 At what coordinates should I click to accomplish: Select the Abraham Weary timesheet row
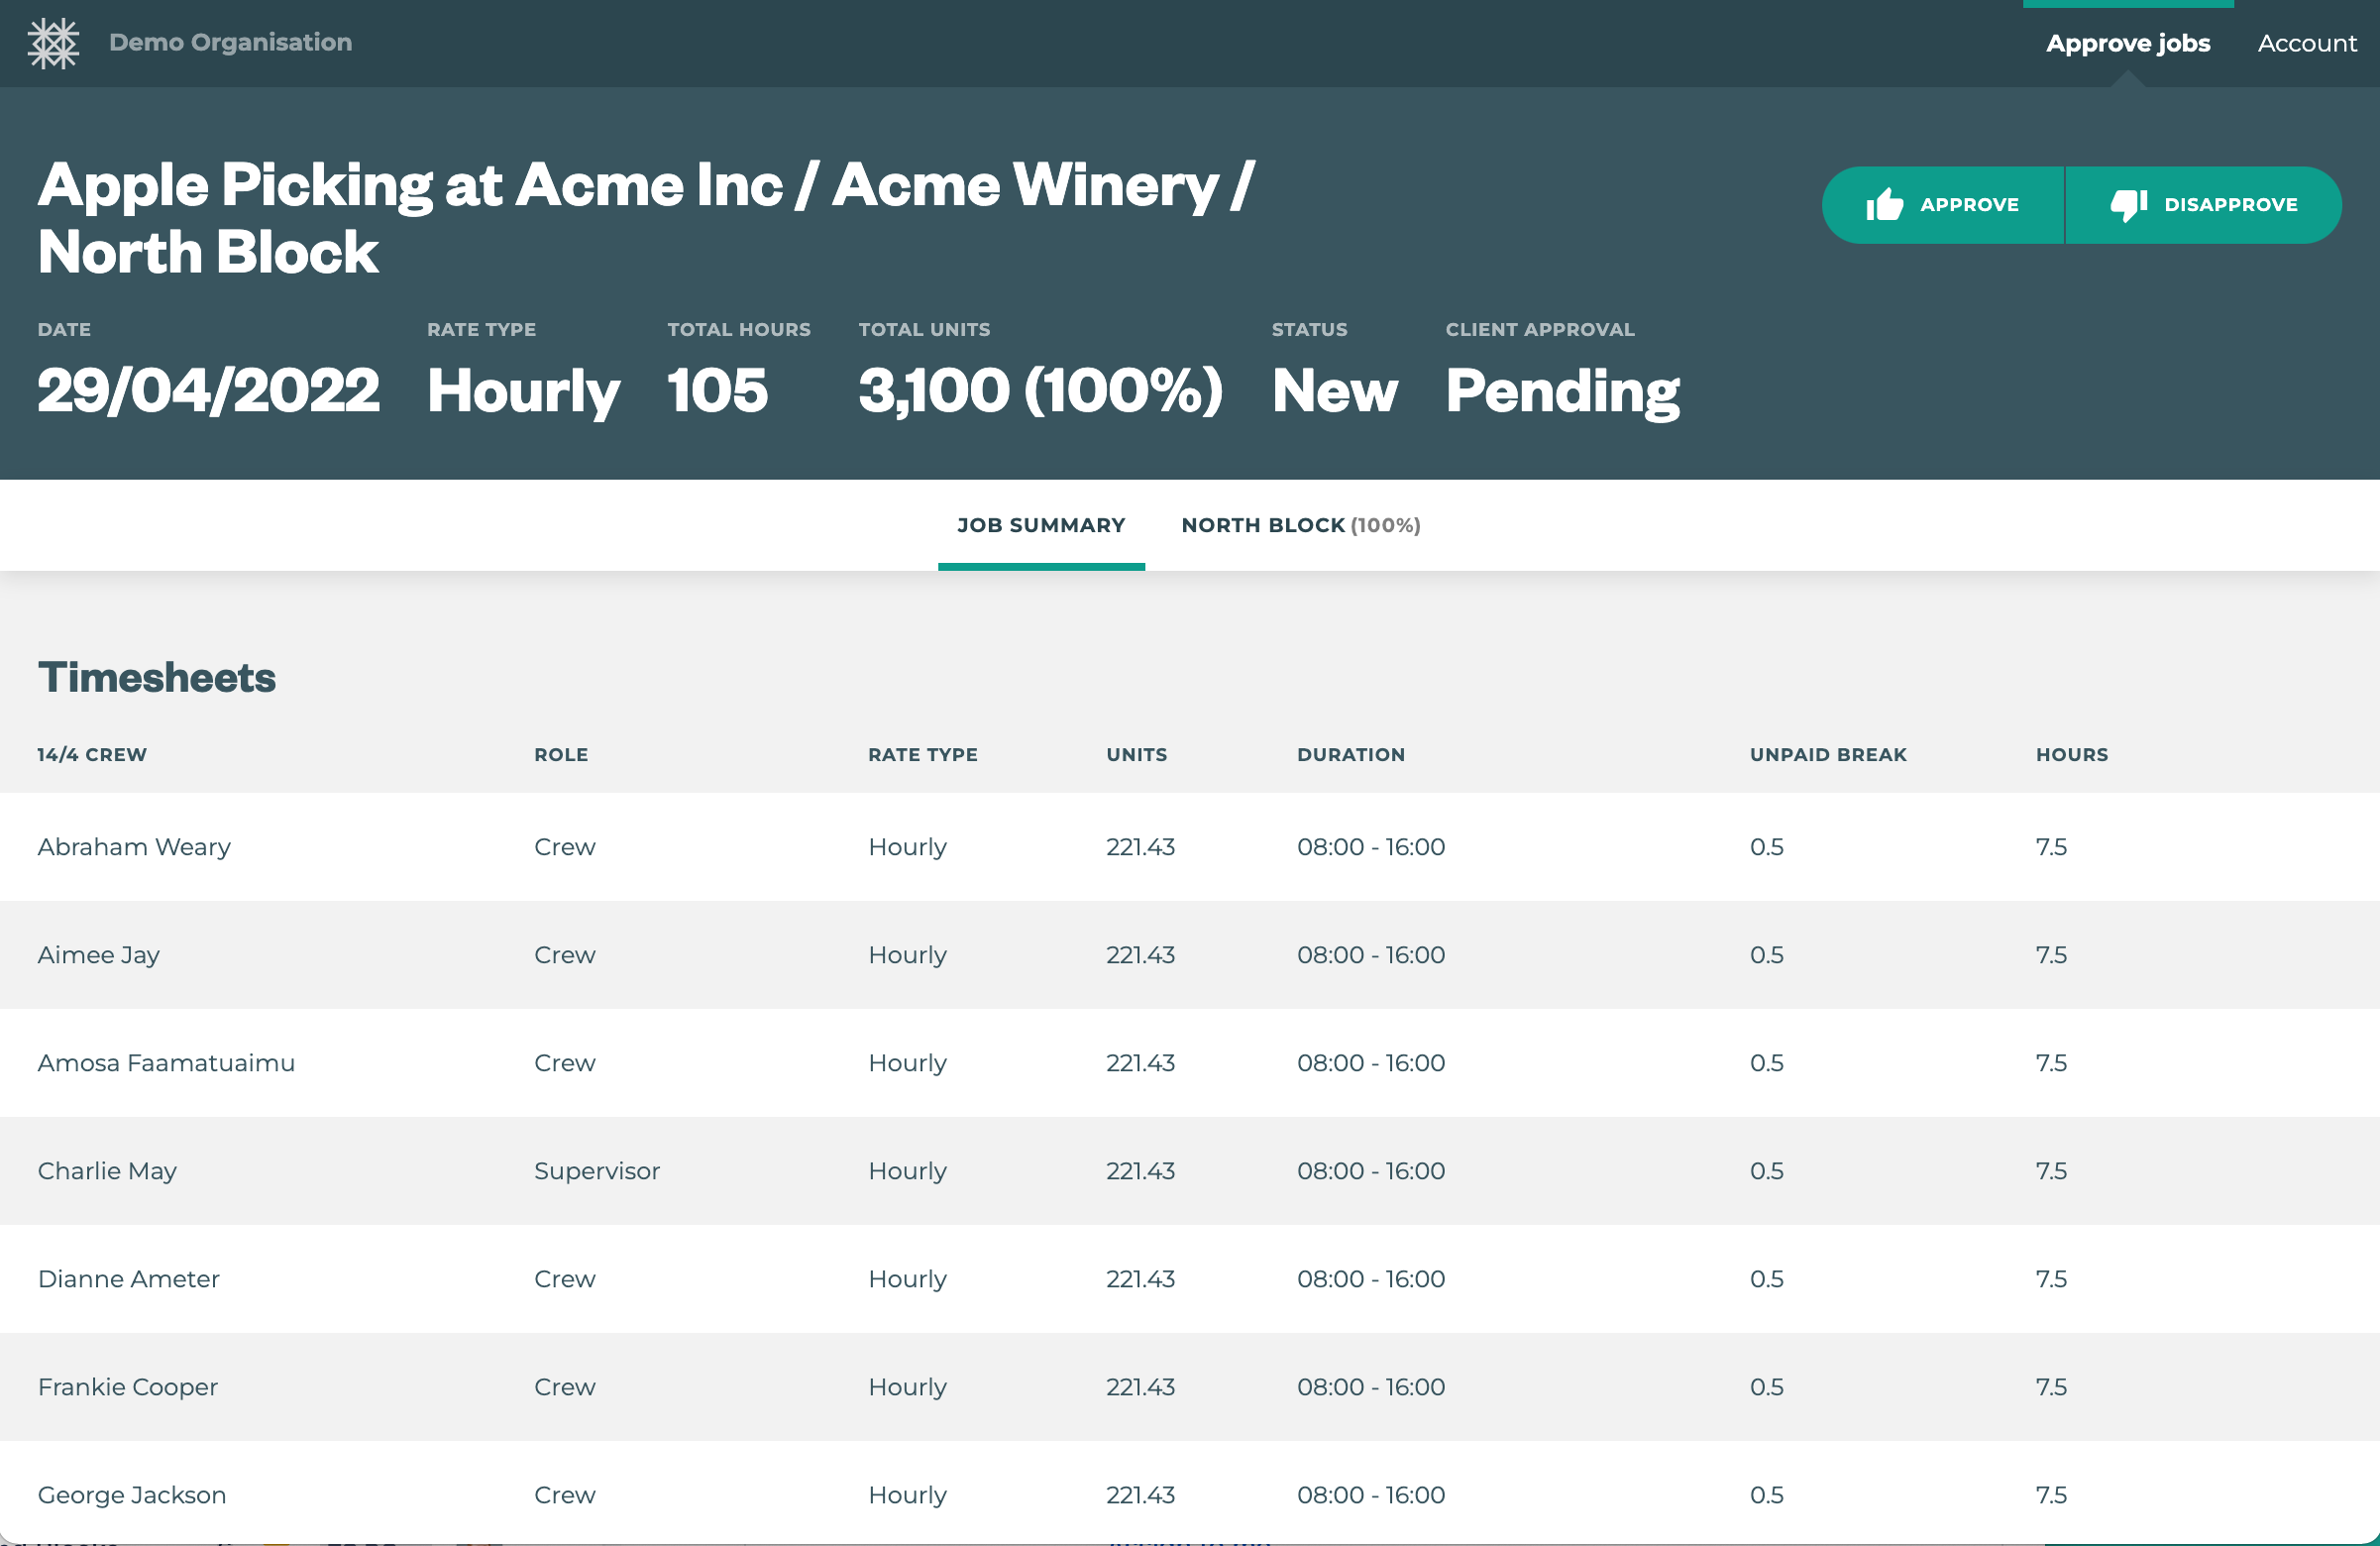[x=134, y=847]
